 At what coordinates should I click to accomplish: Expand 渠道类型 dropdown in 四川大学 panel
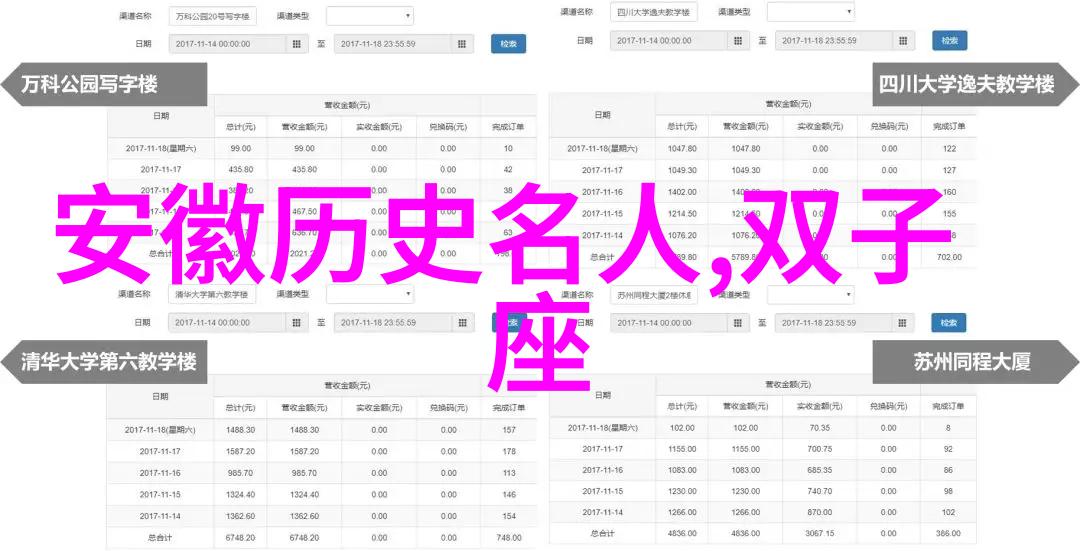coord(808,12)
